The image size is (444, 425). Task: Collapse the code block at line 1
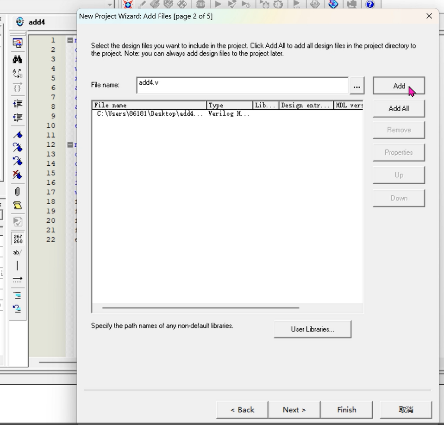(x=70, y=40)
